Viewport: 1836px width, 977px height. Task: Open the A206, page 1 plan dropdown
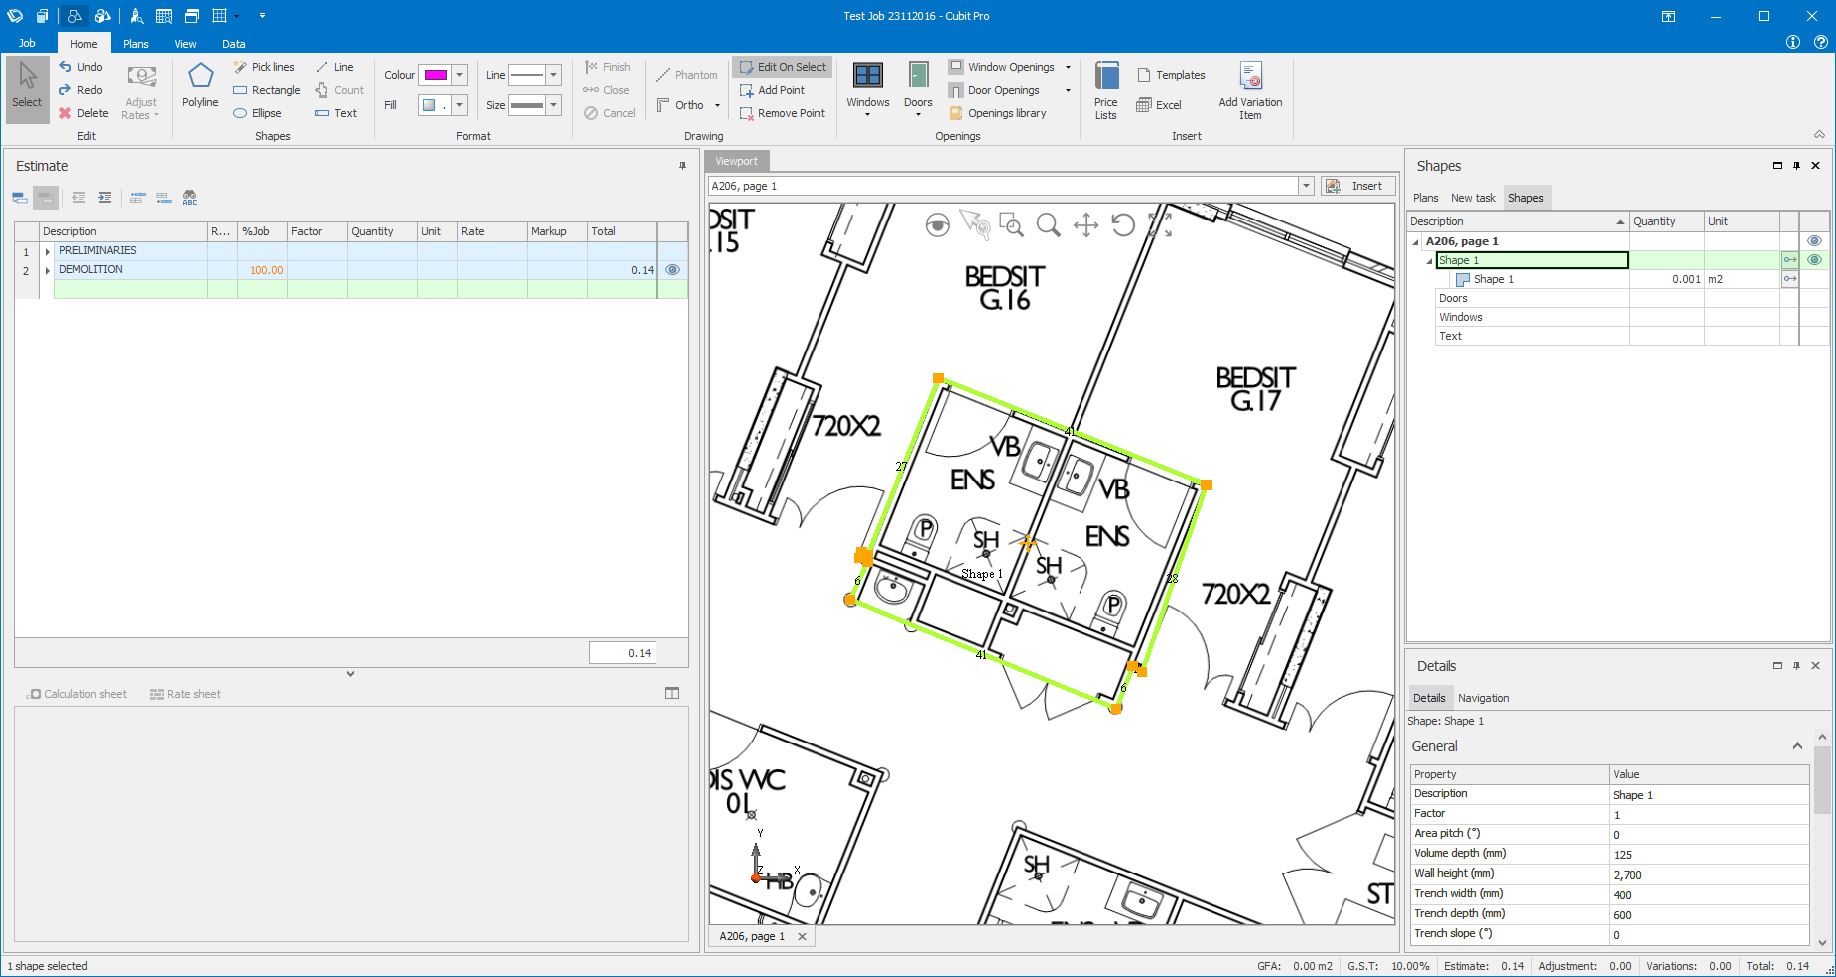click(x=1305, y=186)
